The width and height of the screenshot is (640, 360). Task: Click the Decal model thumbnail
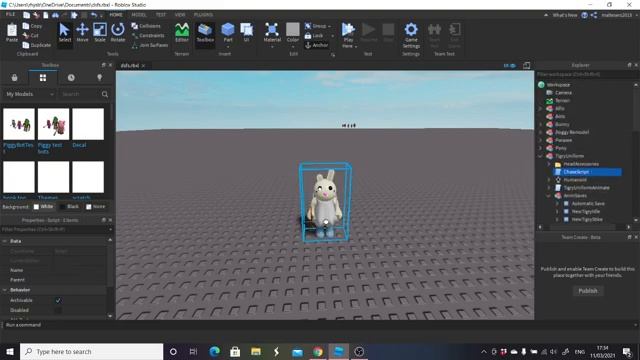coord(88,124)
